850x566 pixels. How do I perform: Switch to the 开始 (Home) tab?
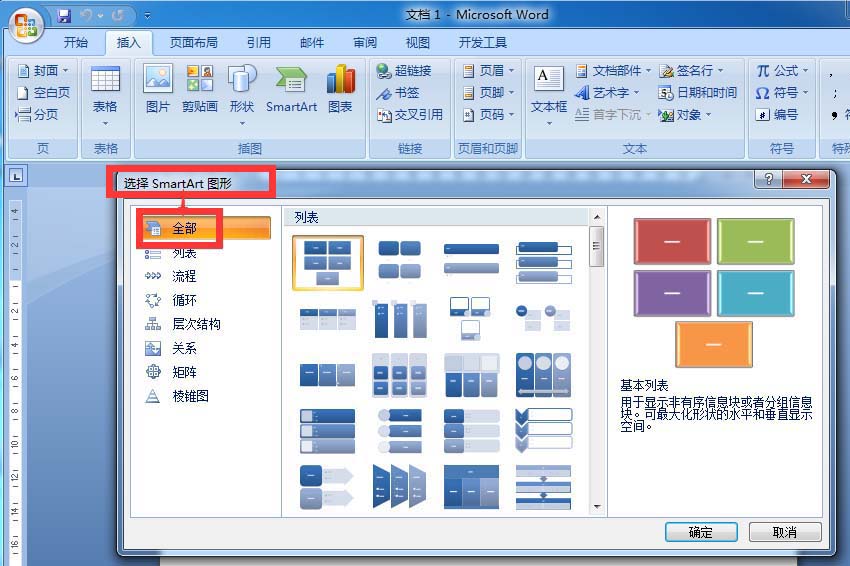(75, 42)
